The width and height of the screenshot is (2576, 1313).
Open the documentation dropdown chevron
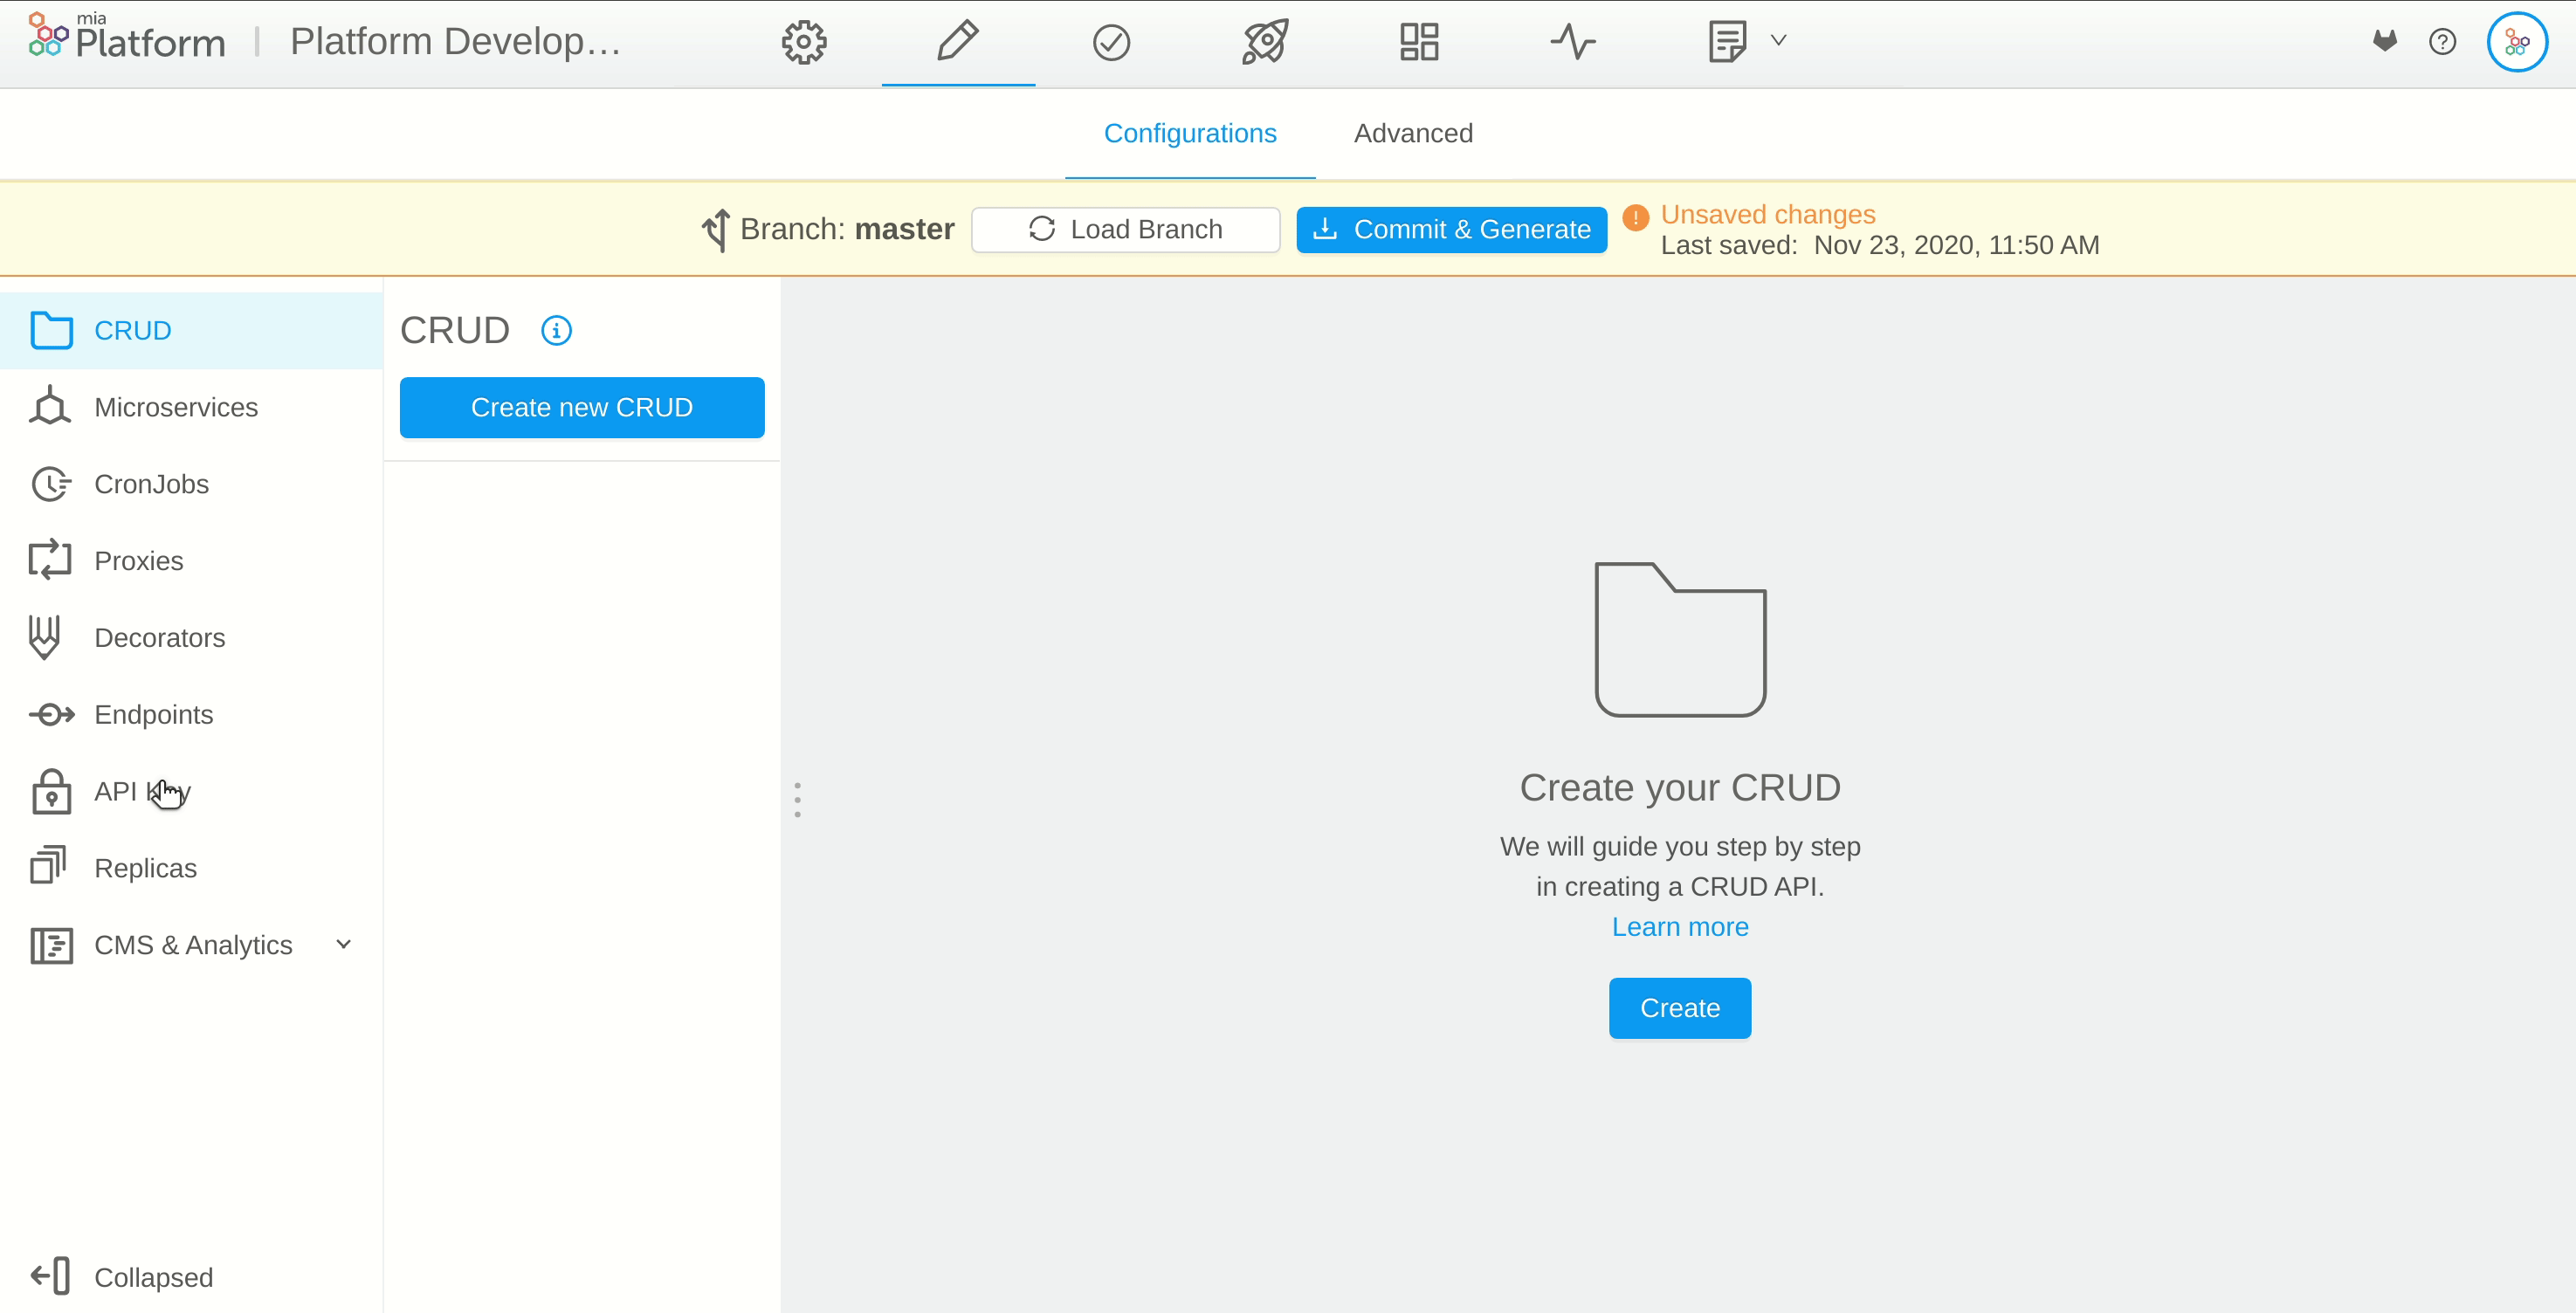point(1778,40)
